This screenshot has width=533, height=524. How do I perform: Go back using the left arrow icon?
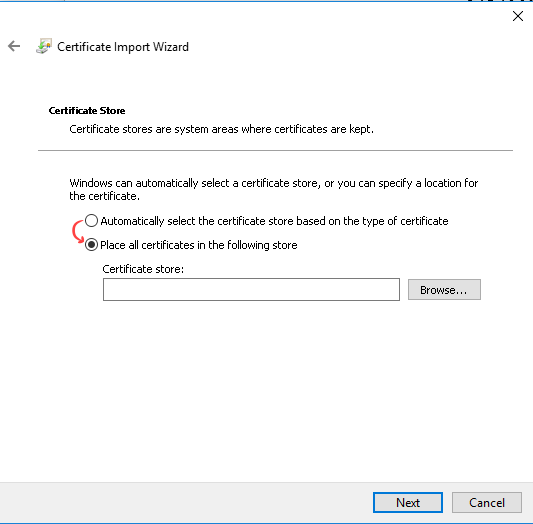pos(14,46)
